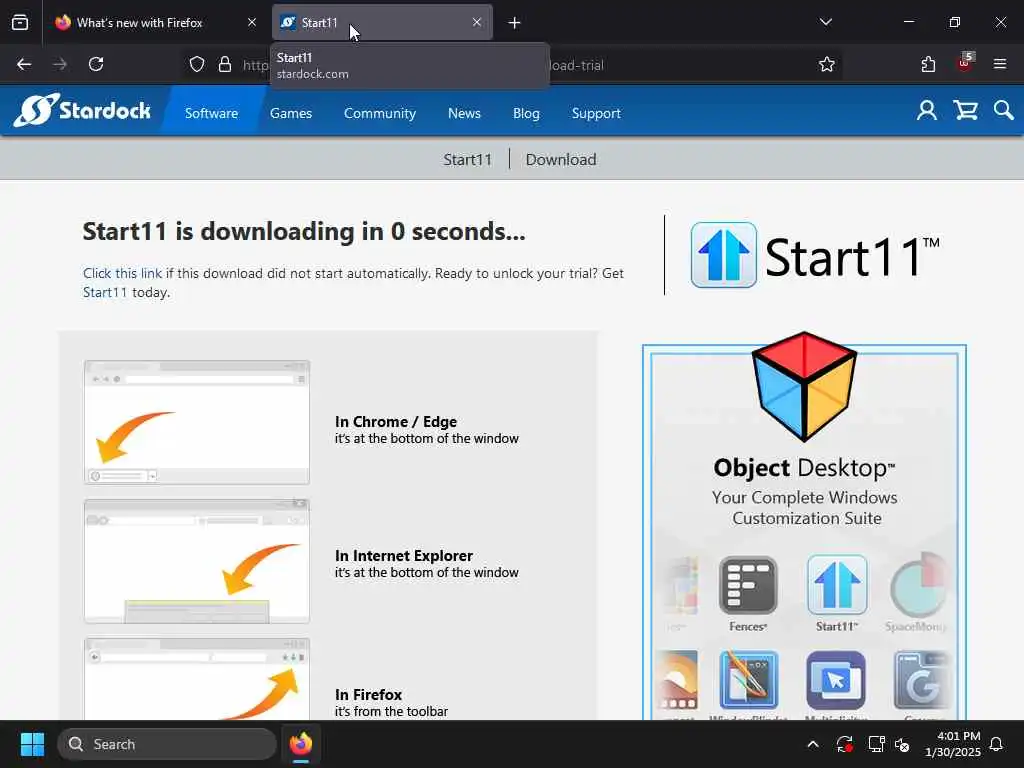
Task: Click the muted volume tray icon
Action: [x=903, y=744]
